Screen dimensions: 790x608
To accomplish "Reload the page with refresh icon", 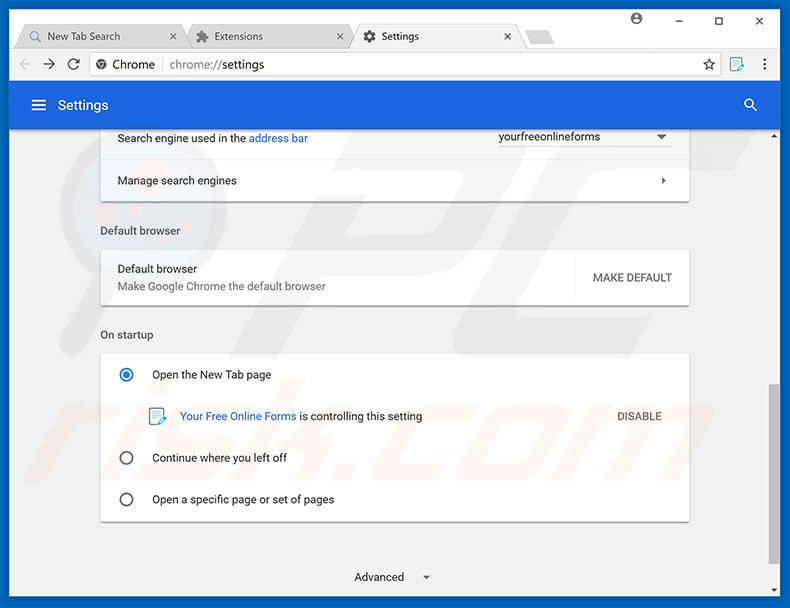I will pos(74,64).
